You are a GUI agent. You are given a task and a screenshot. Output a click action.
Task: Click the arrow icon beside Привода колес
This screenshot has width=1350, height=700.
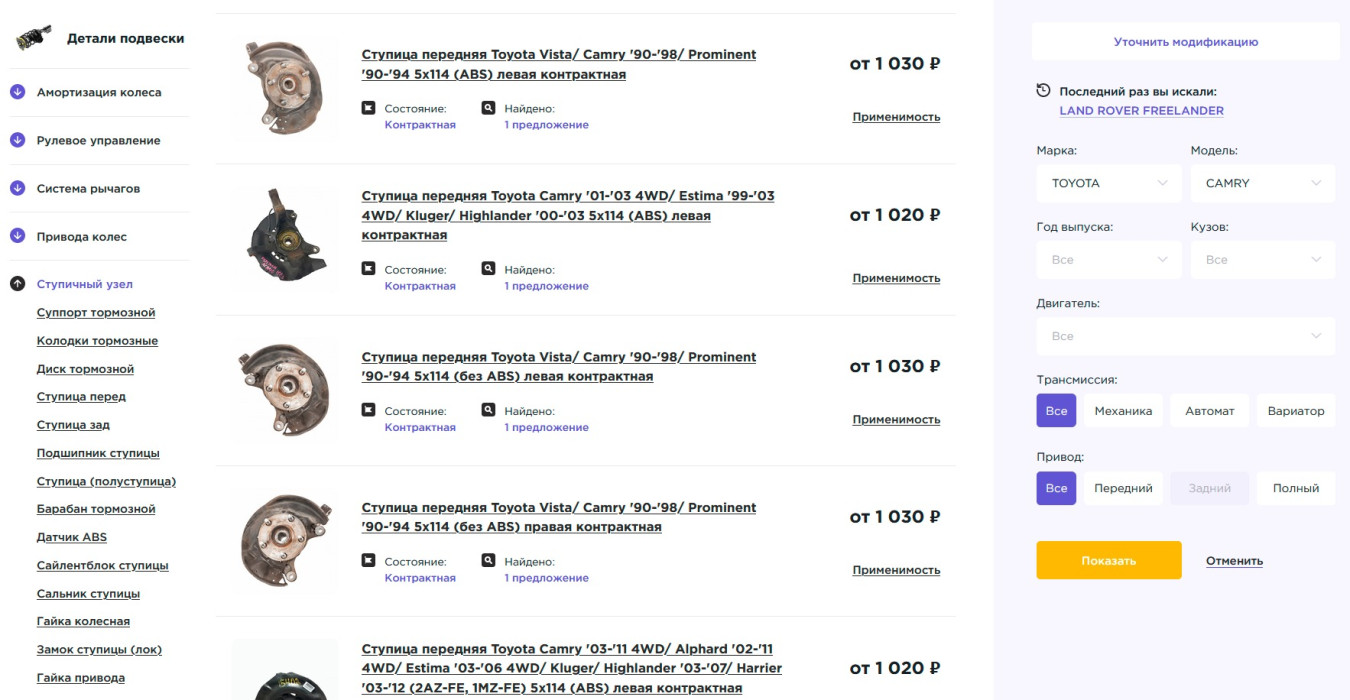tap(17, 236)
